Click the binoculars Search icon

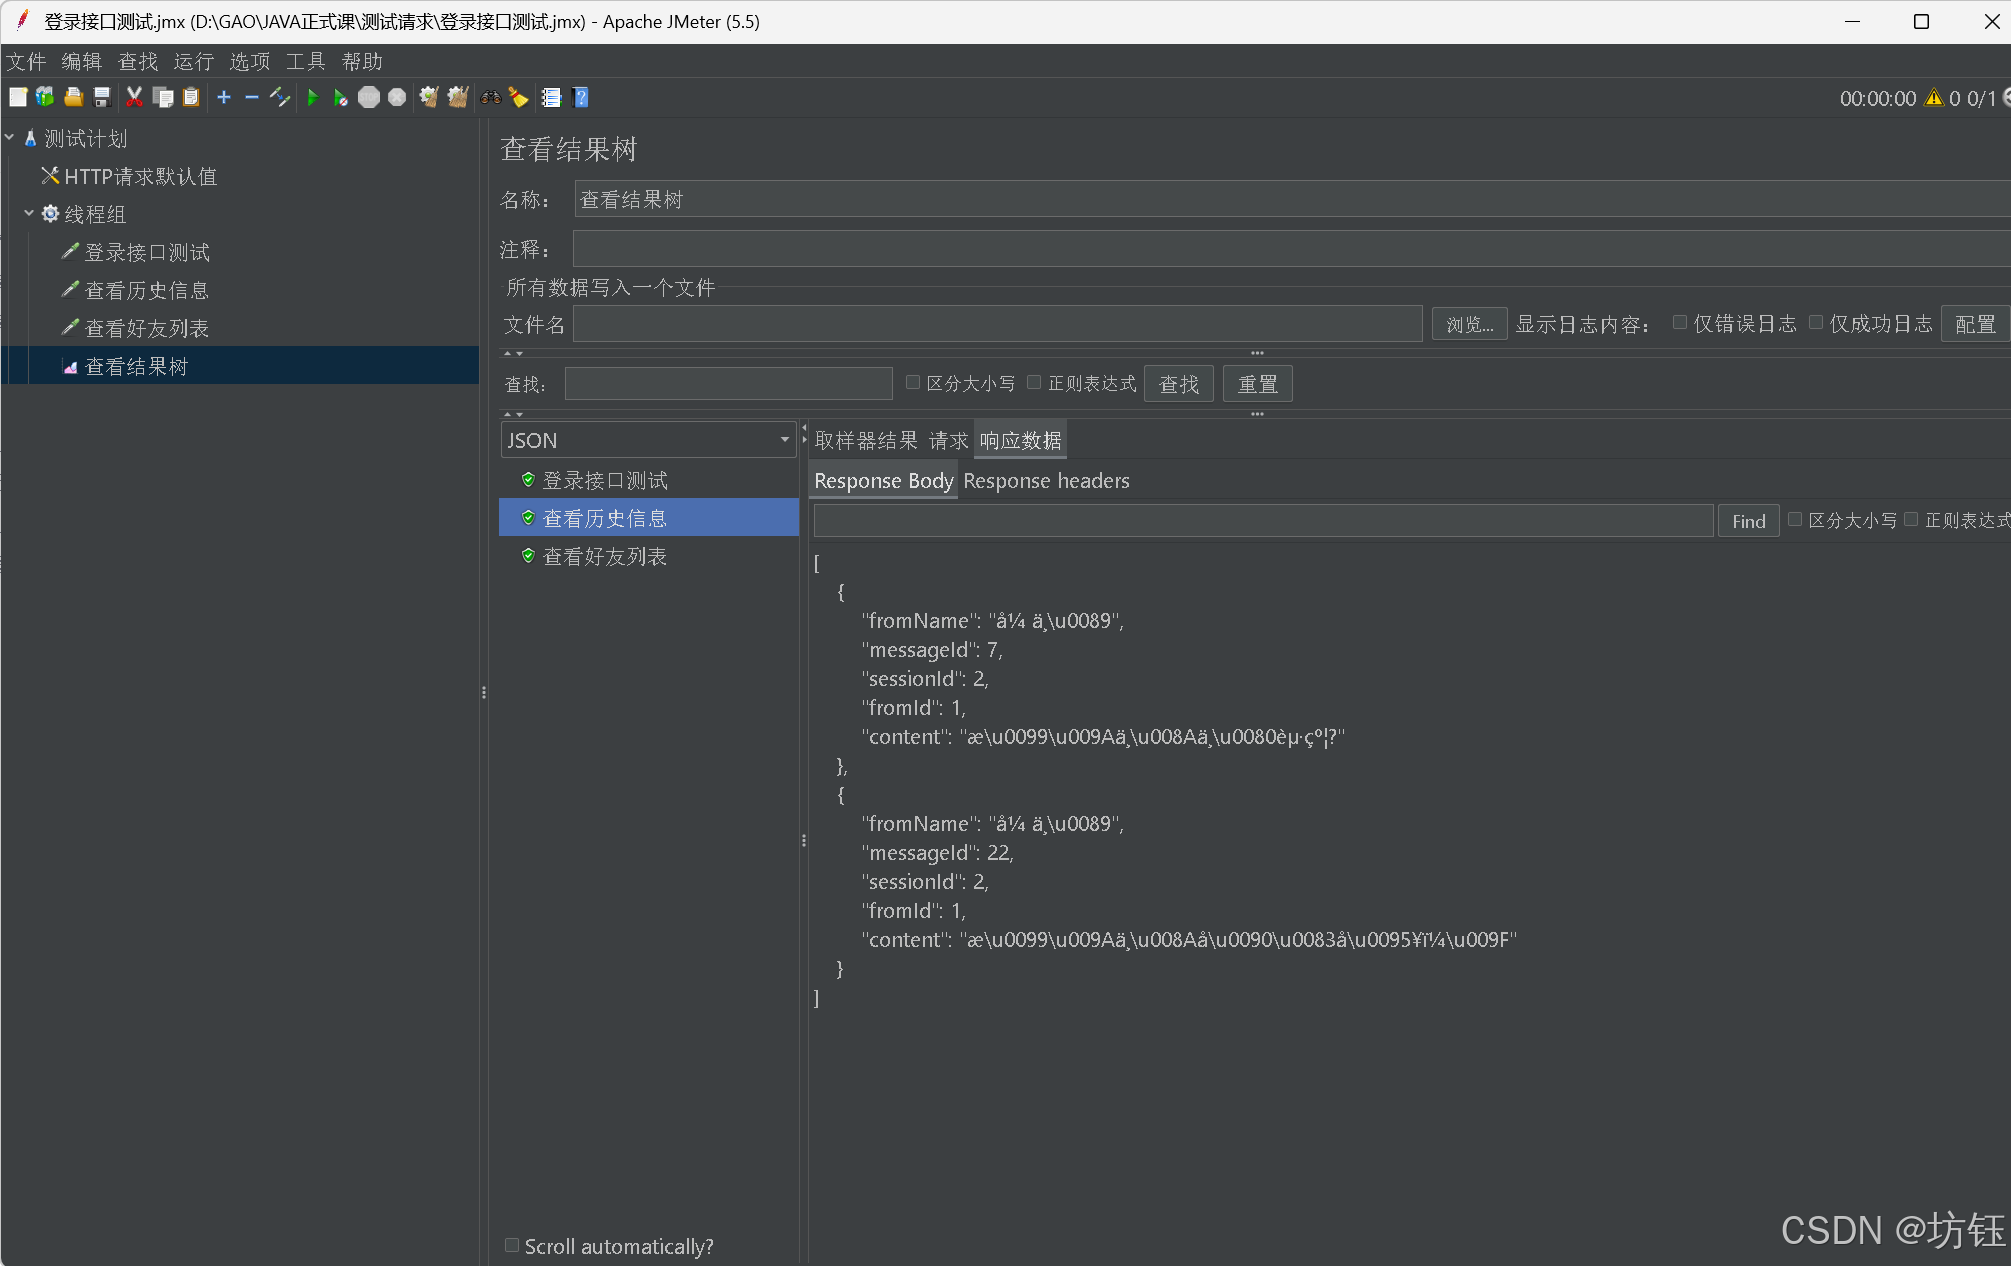click(x=490, y=97)
